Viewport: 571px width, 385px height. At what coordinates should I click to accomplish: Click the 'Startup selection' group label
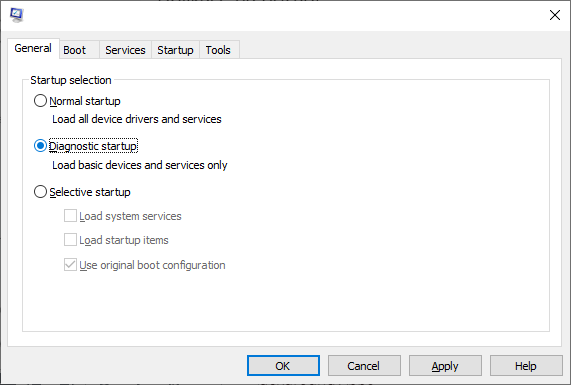[71, 80]
